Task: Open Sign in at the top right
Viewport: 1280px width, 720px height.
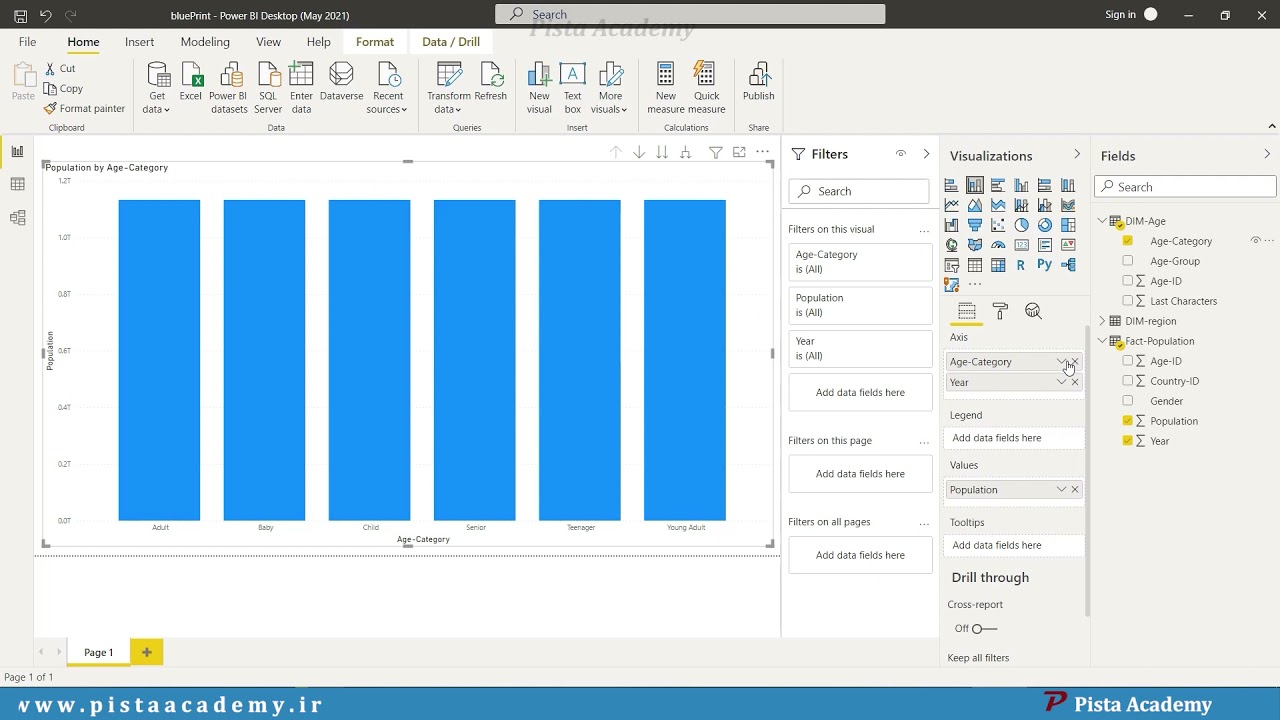Action: (x=1120, y=15)
